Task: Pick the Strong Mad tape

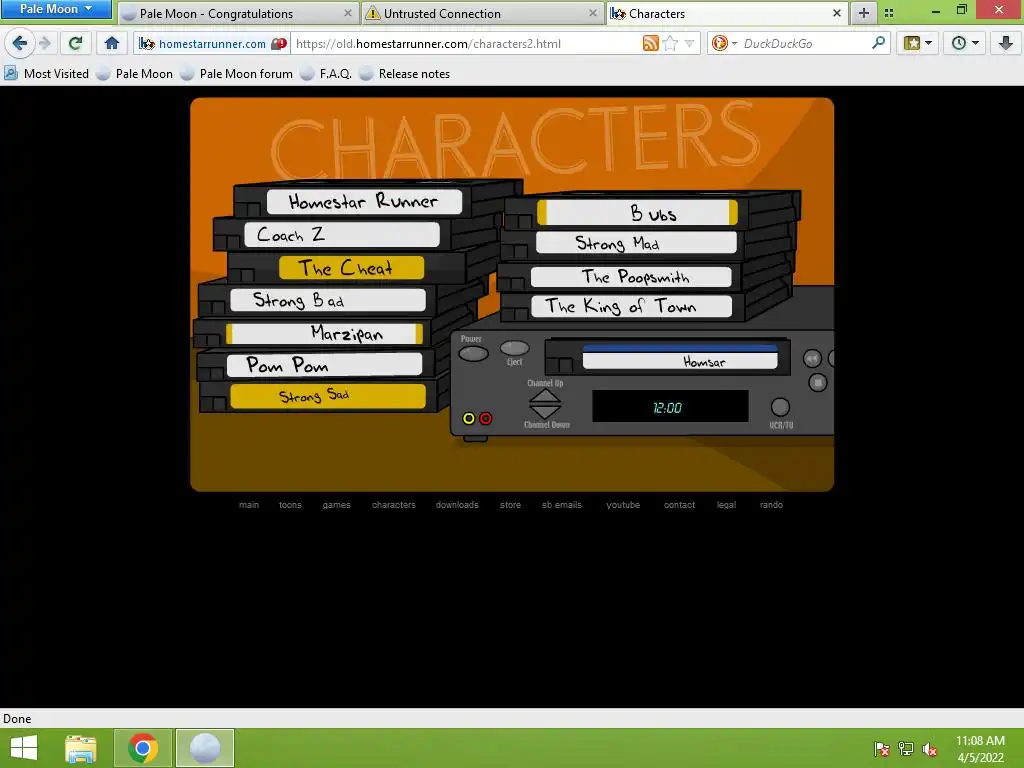Action: 636,243
